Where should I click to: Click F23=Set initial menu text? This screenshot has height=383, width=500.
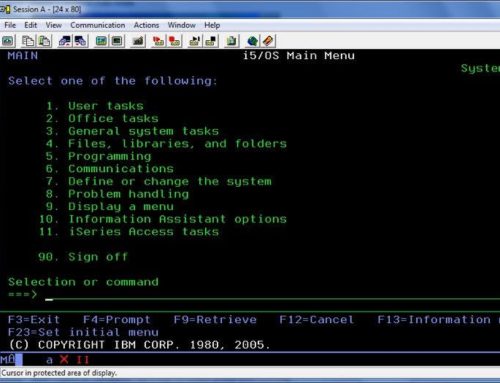point(83,332)
